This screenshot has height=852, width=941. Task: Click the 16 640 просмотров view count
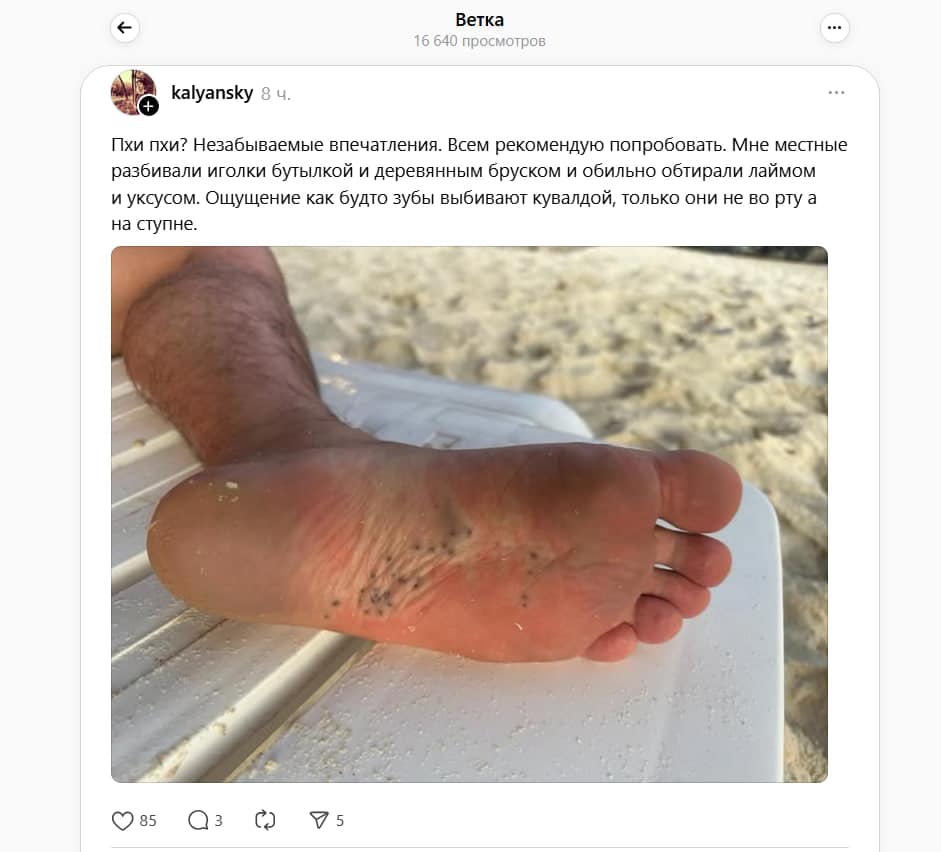(480, 41)
